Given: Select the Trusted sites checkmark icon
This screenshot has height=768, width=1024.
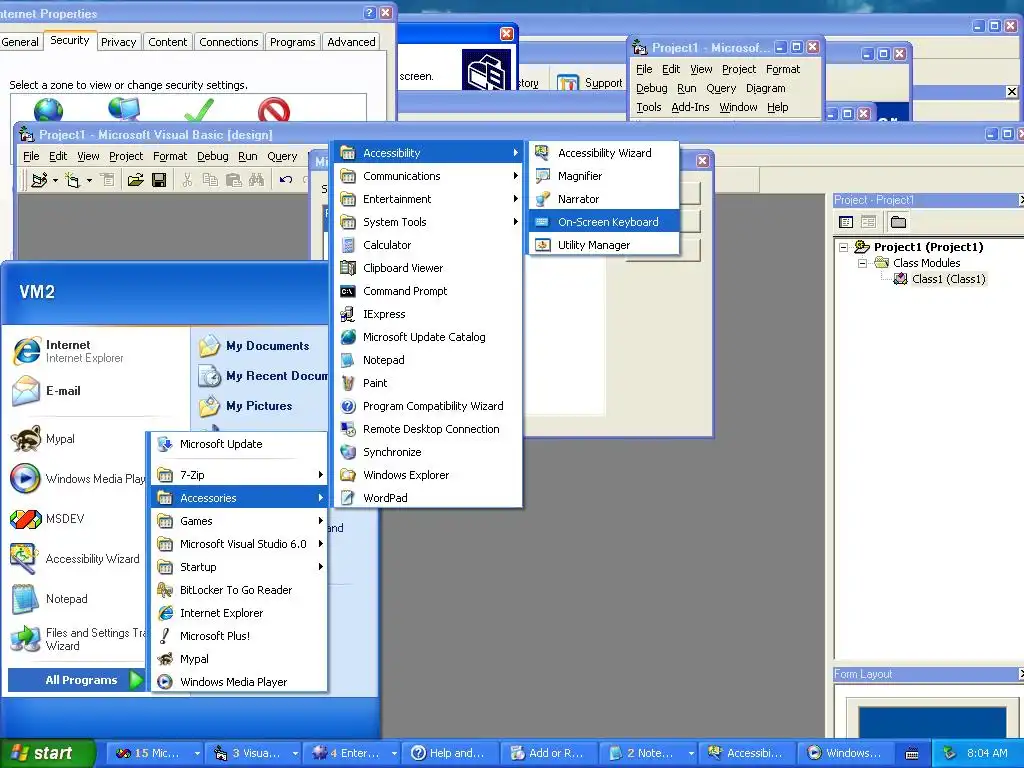Looking at the screenshot, I should (x=199, y=110).
